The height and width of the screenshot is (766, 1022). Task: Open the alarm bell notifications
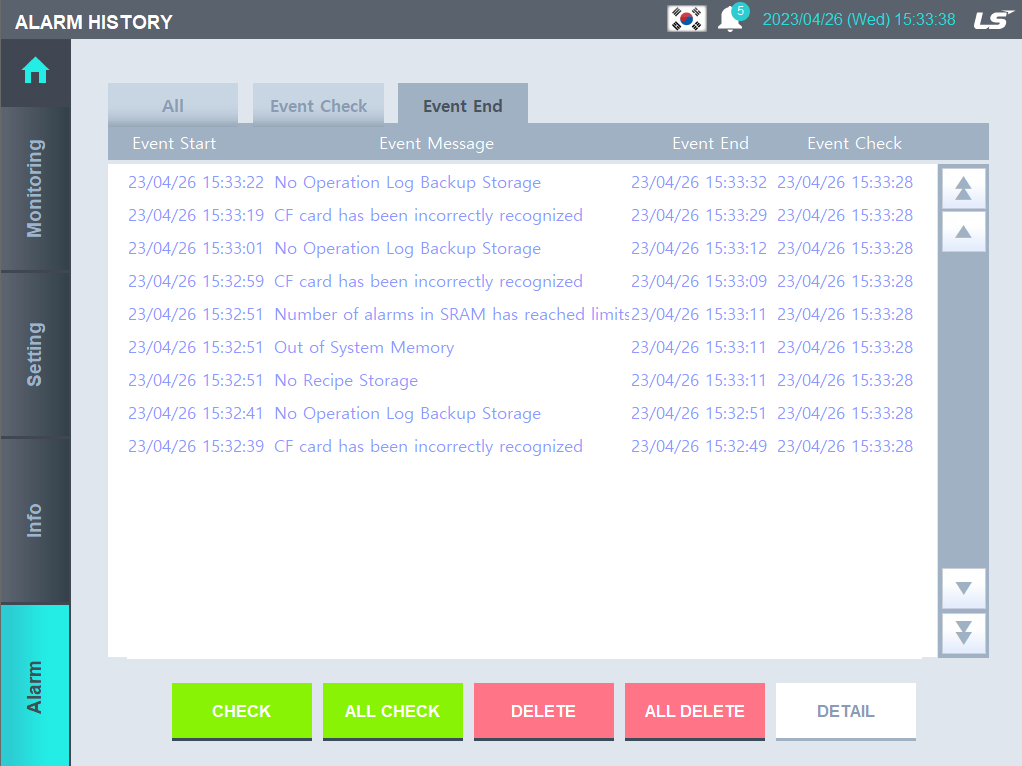(731, 19)
